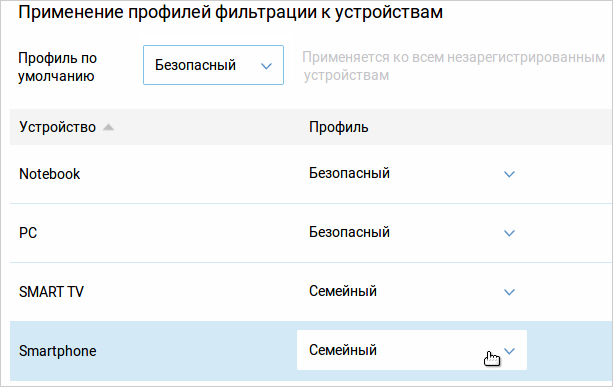Viewport: 613px width, 387px height.
Task: Expand the SMART TV profile chevron
Action: pyautogui.click(x=509, y=292)
